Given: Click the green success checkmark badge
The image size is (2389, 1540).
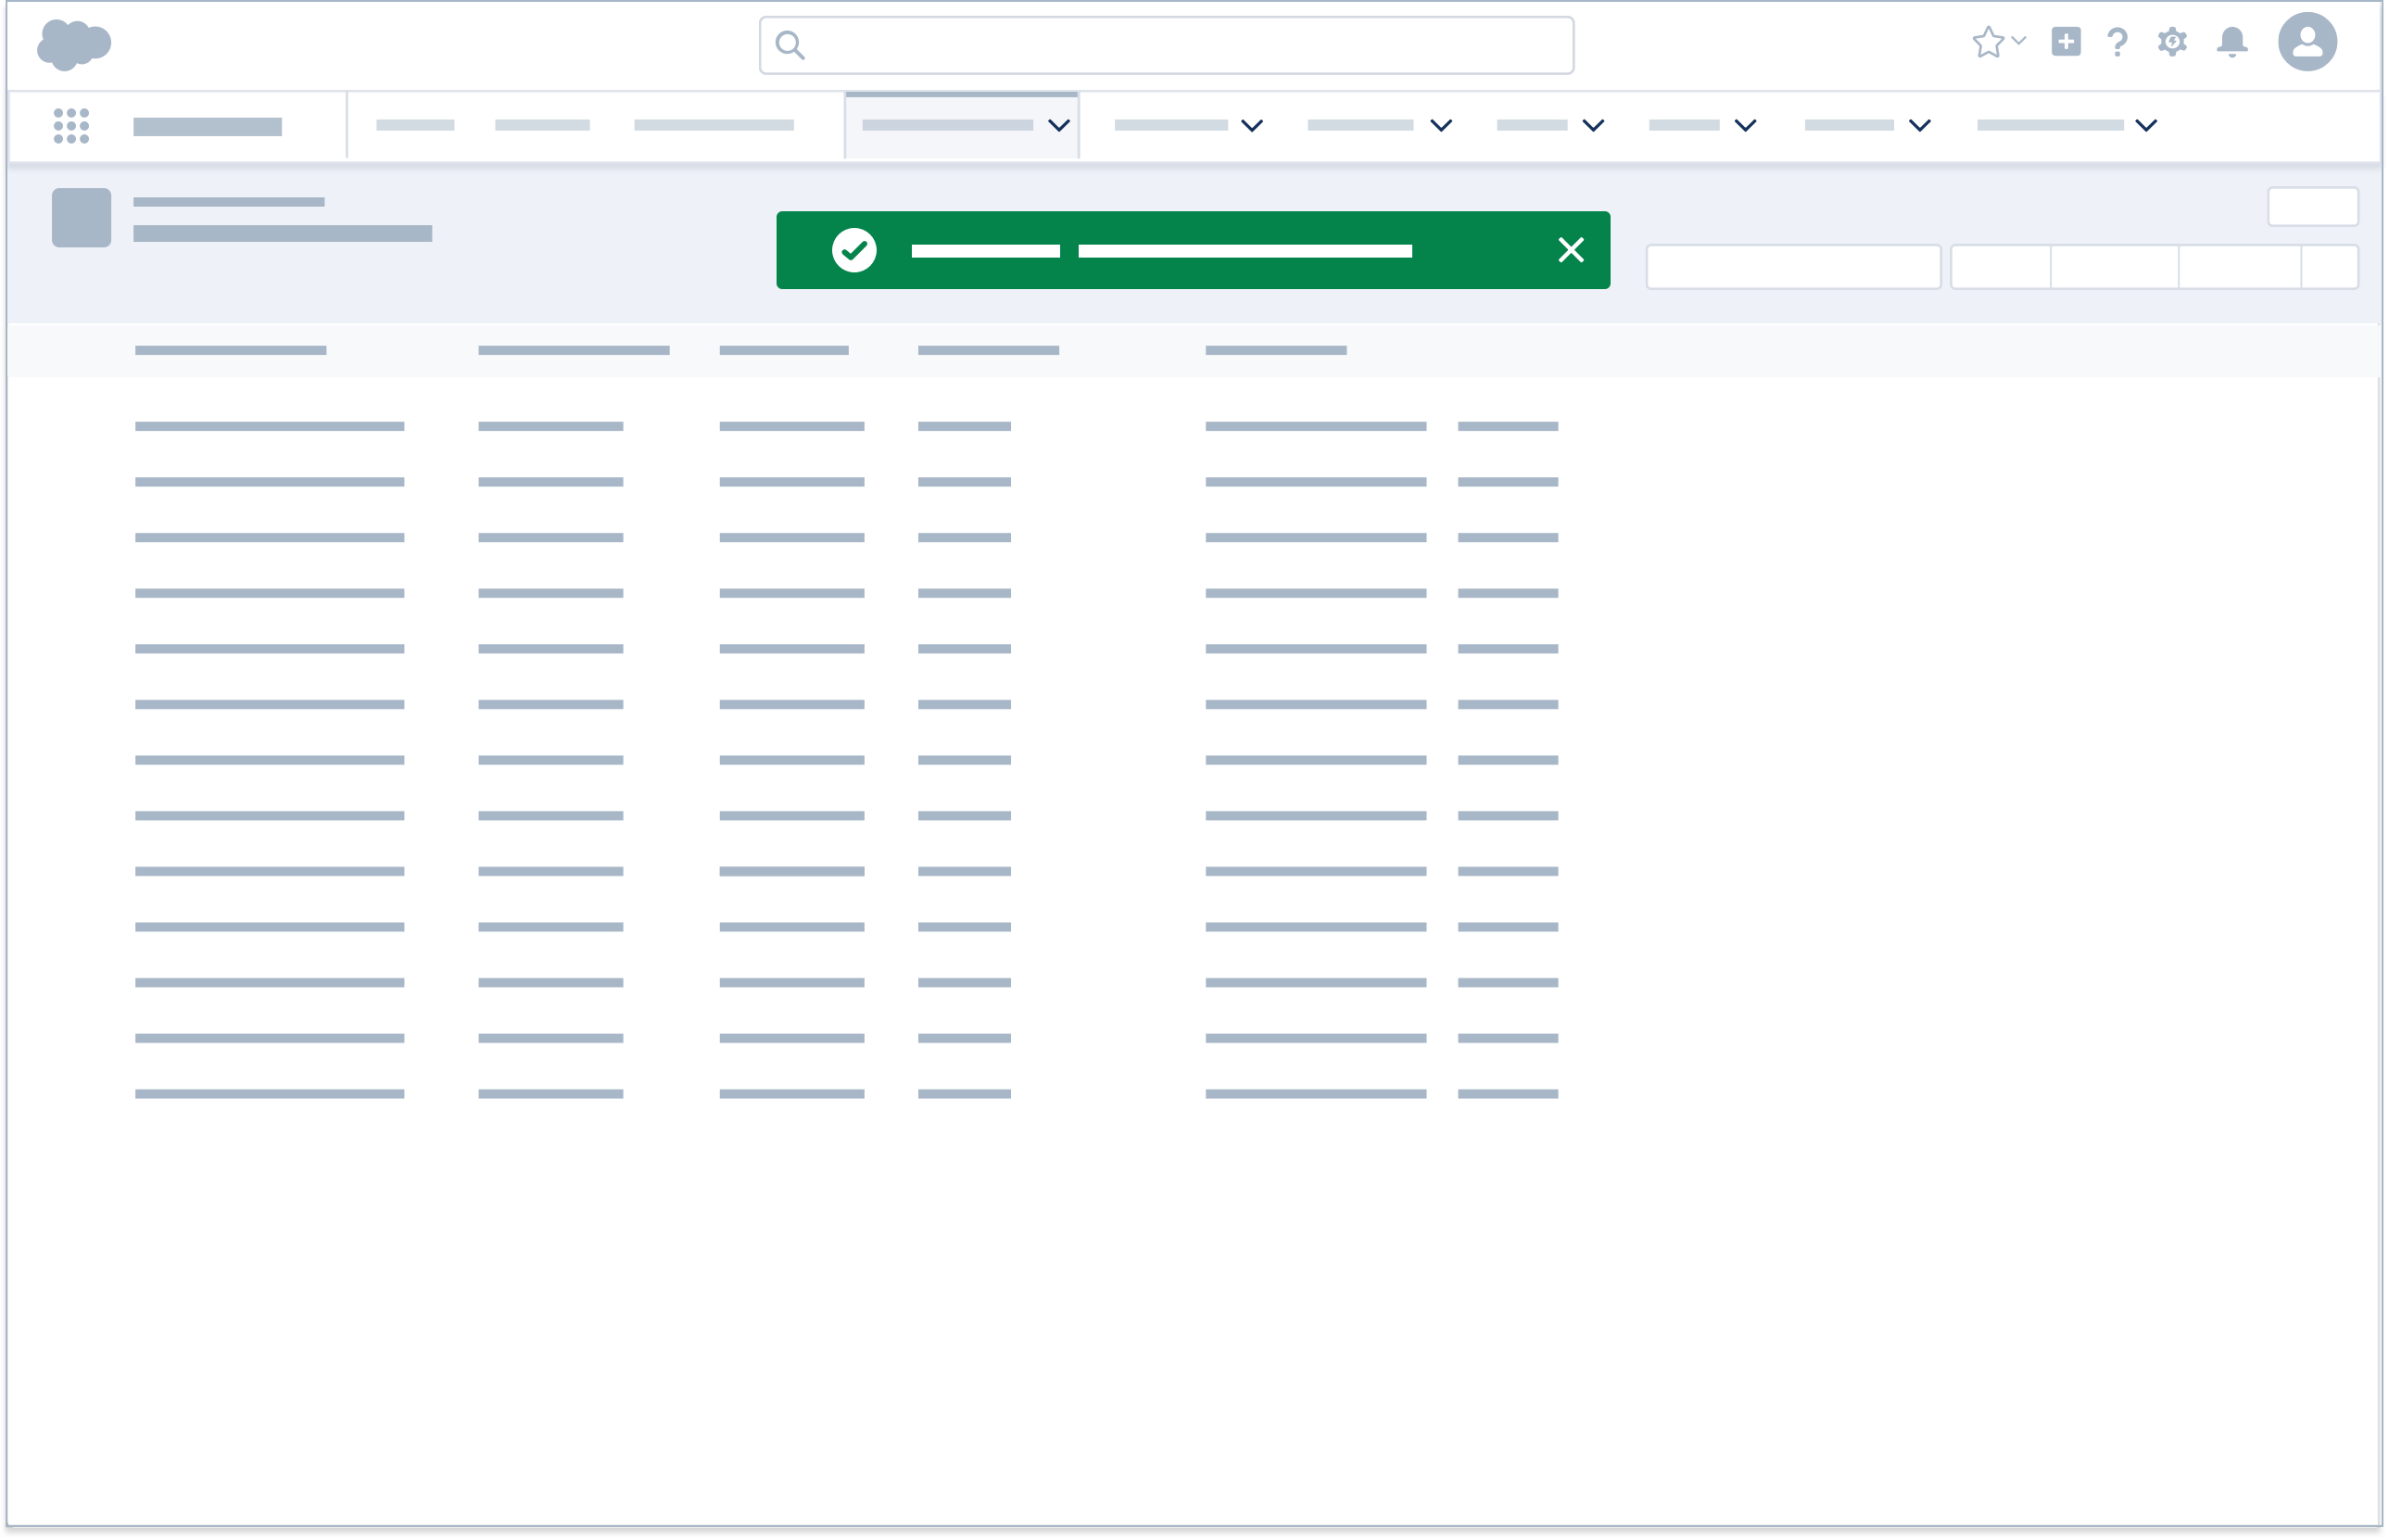Looking at the screenshot, I should [x=855, y=250].
